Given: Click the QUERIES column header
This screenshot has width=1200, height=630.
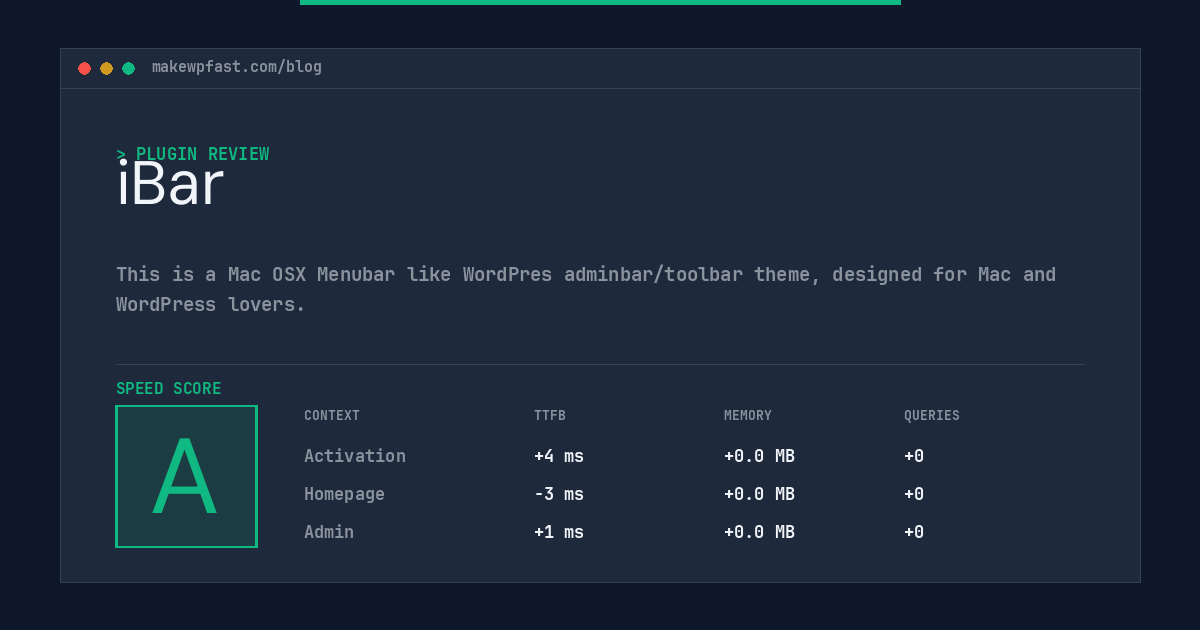Looking at the screenshot, I should (x=932, y=416).
